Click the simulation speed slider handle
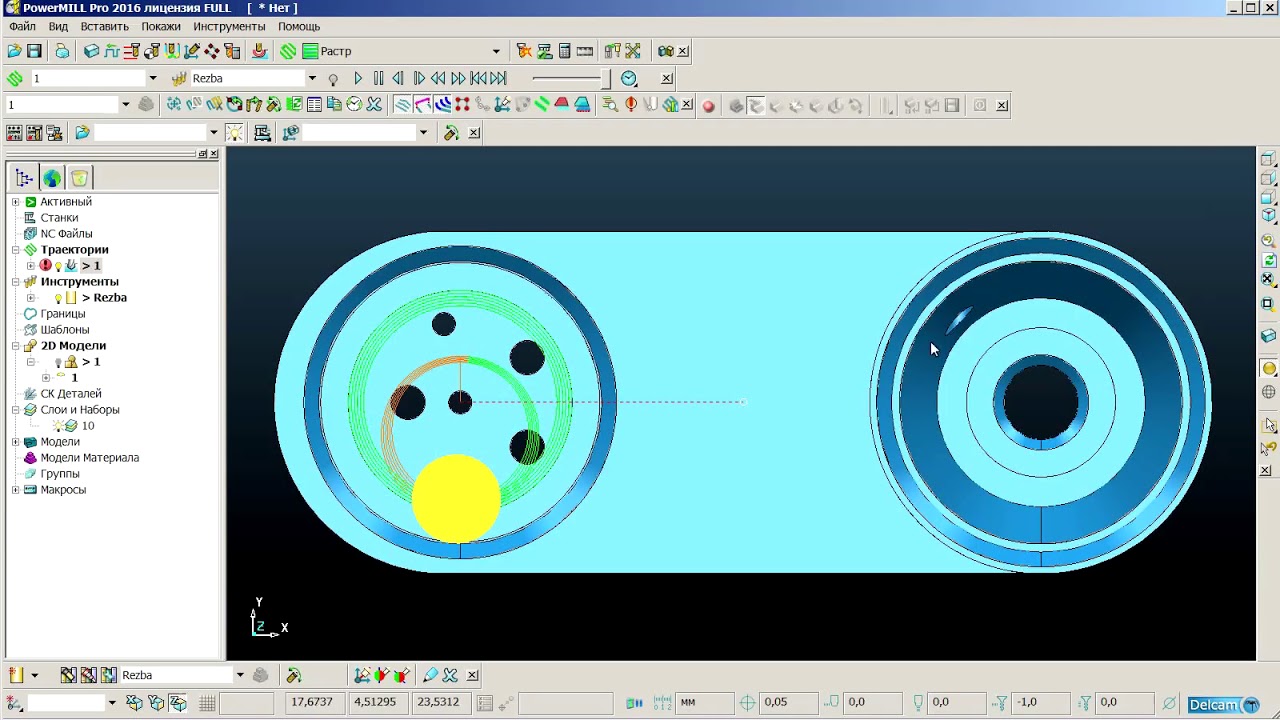This screenshot has height=720, width=1280. click(x=604, y=78)
